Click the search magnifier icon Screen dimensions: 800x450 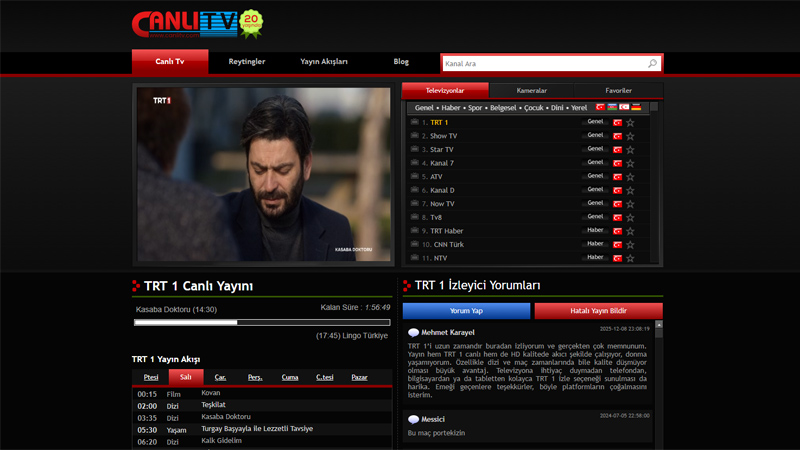(x=653, y=63)
